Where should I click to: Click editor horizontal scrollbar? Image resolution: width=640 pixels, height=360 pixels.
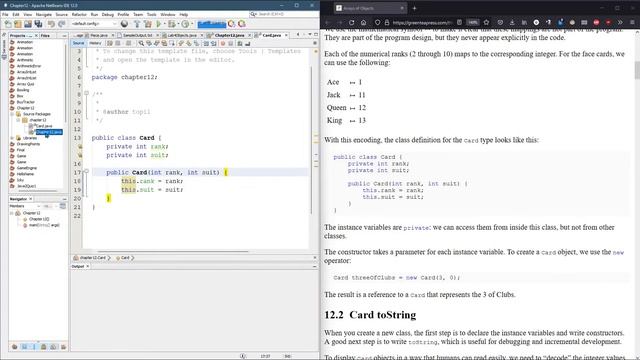pos(172,251)
